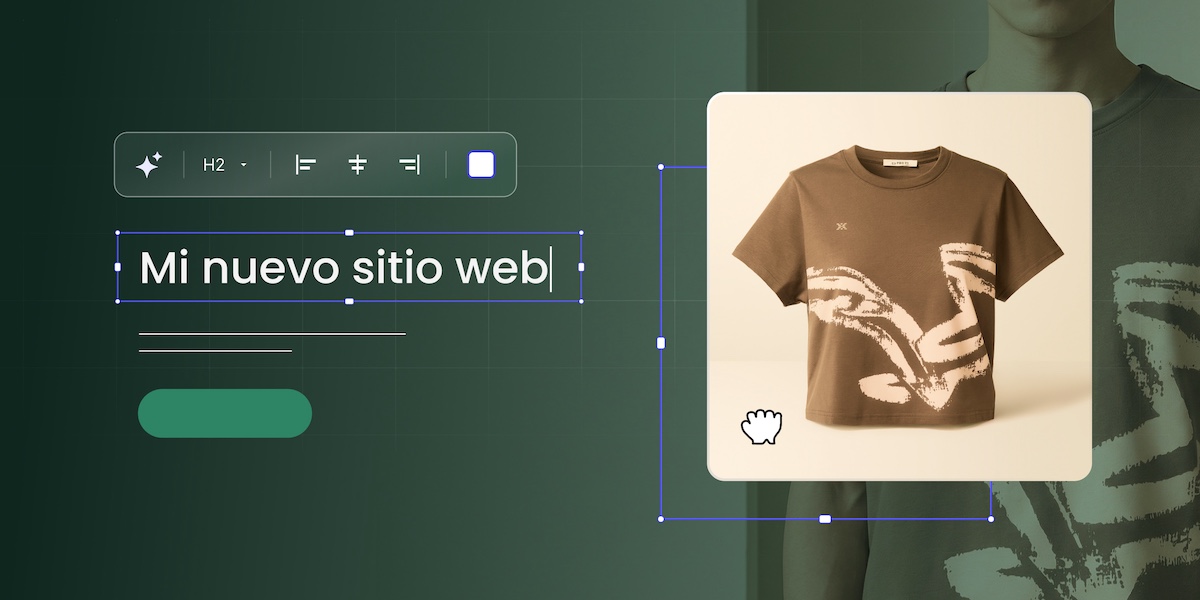Click the align-left text icon
The image size is (1200, 600).
click(x=305, y=163)
